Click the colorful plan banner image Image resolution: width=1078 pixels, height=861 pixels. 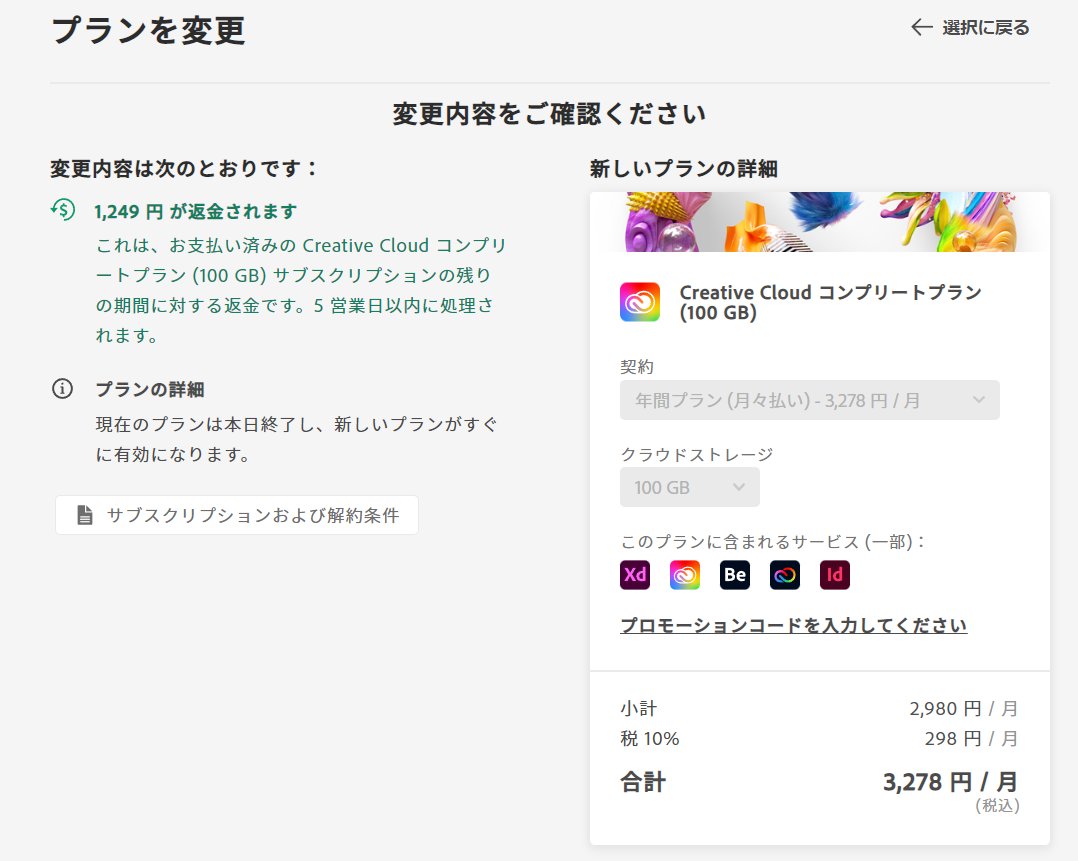[820, 221]
